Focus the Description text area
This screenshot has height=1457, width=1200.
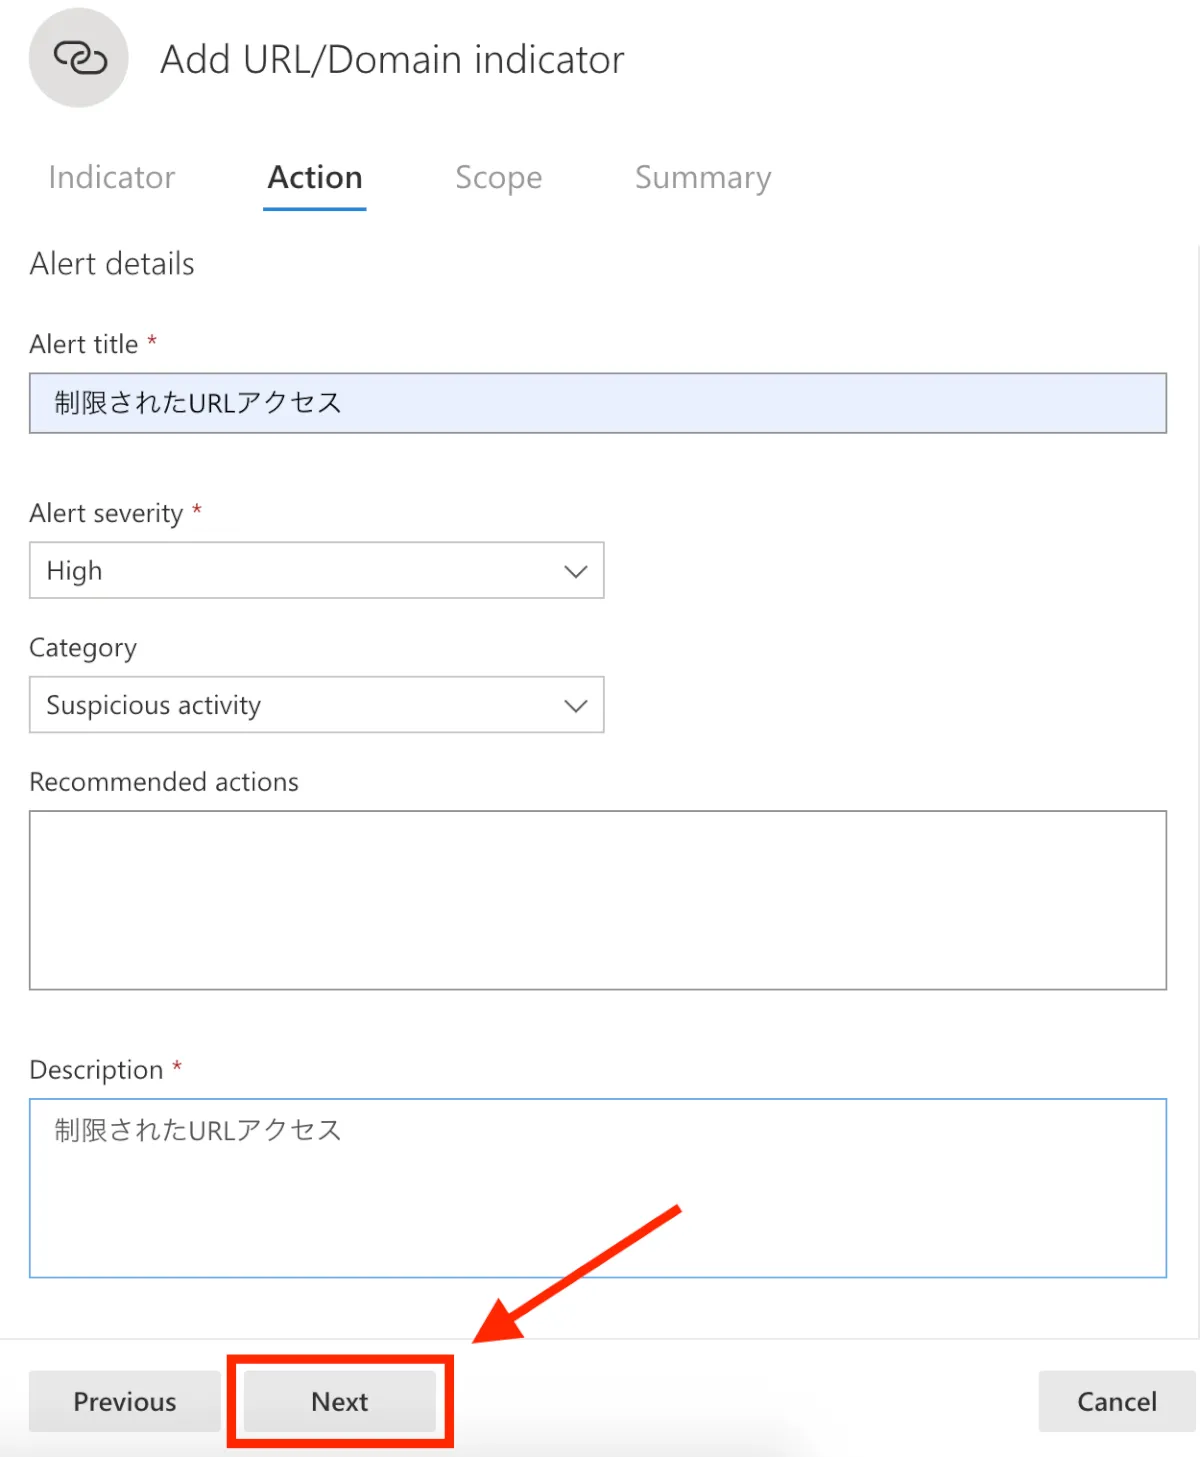pos(597,1188)
